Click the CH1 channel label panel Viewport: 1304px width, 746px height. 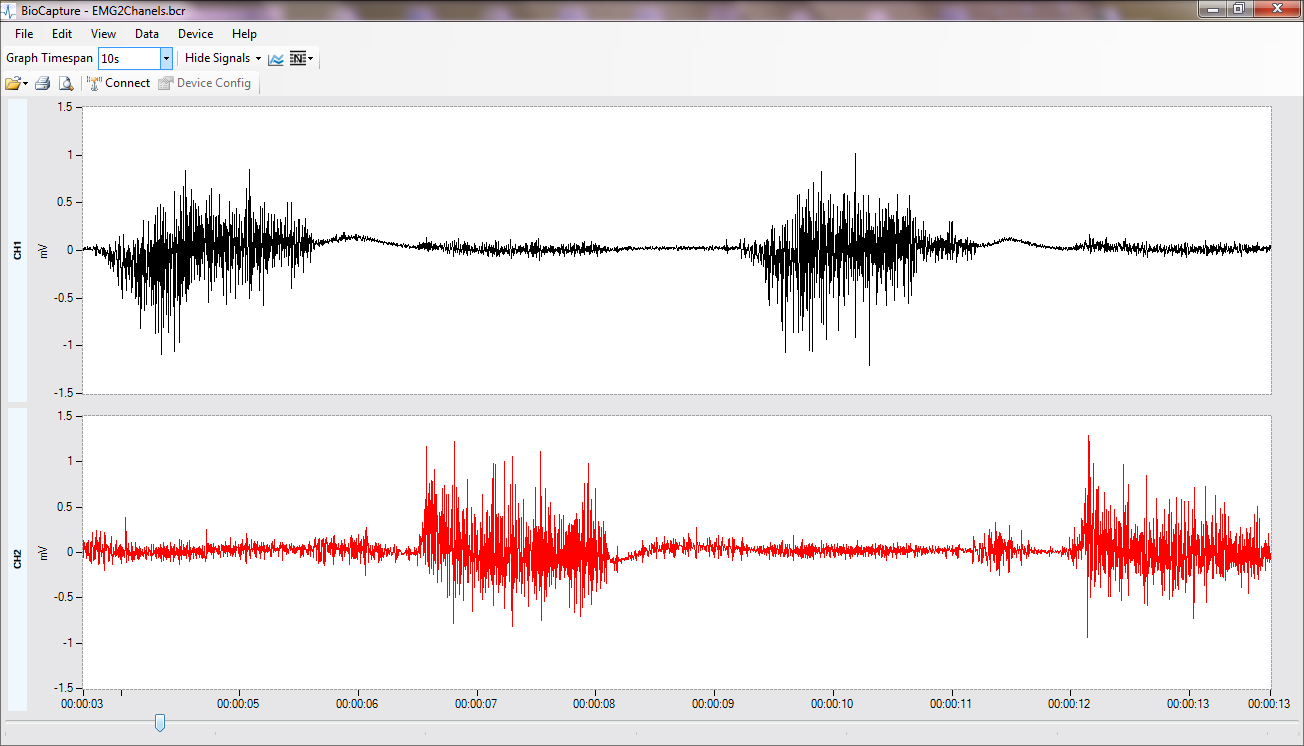18,250
